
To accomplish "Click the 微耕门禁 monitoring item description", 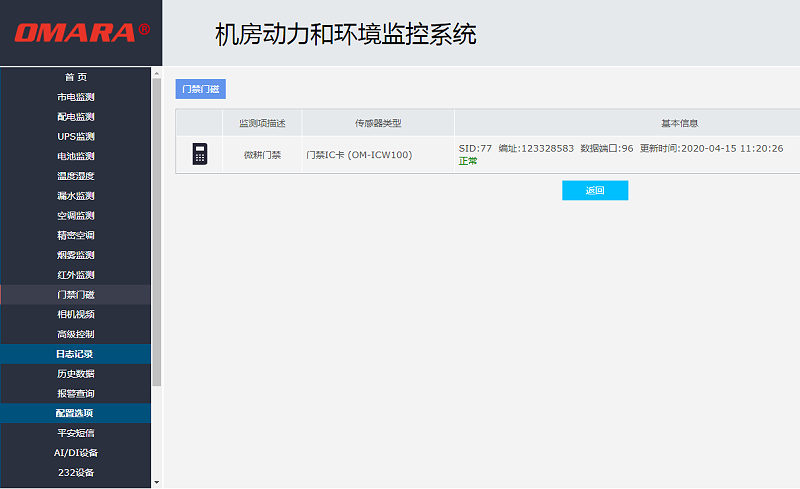I will [262, 155].
